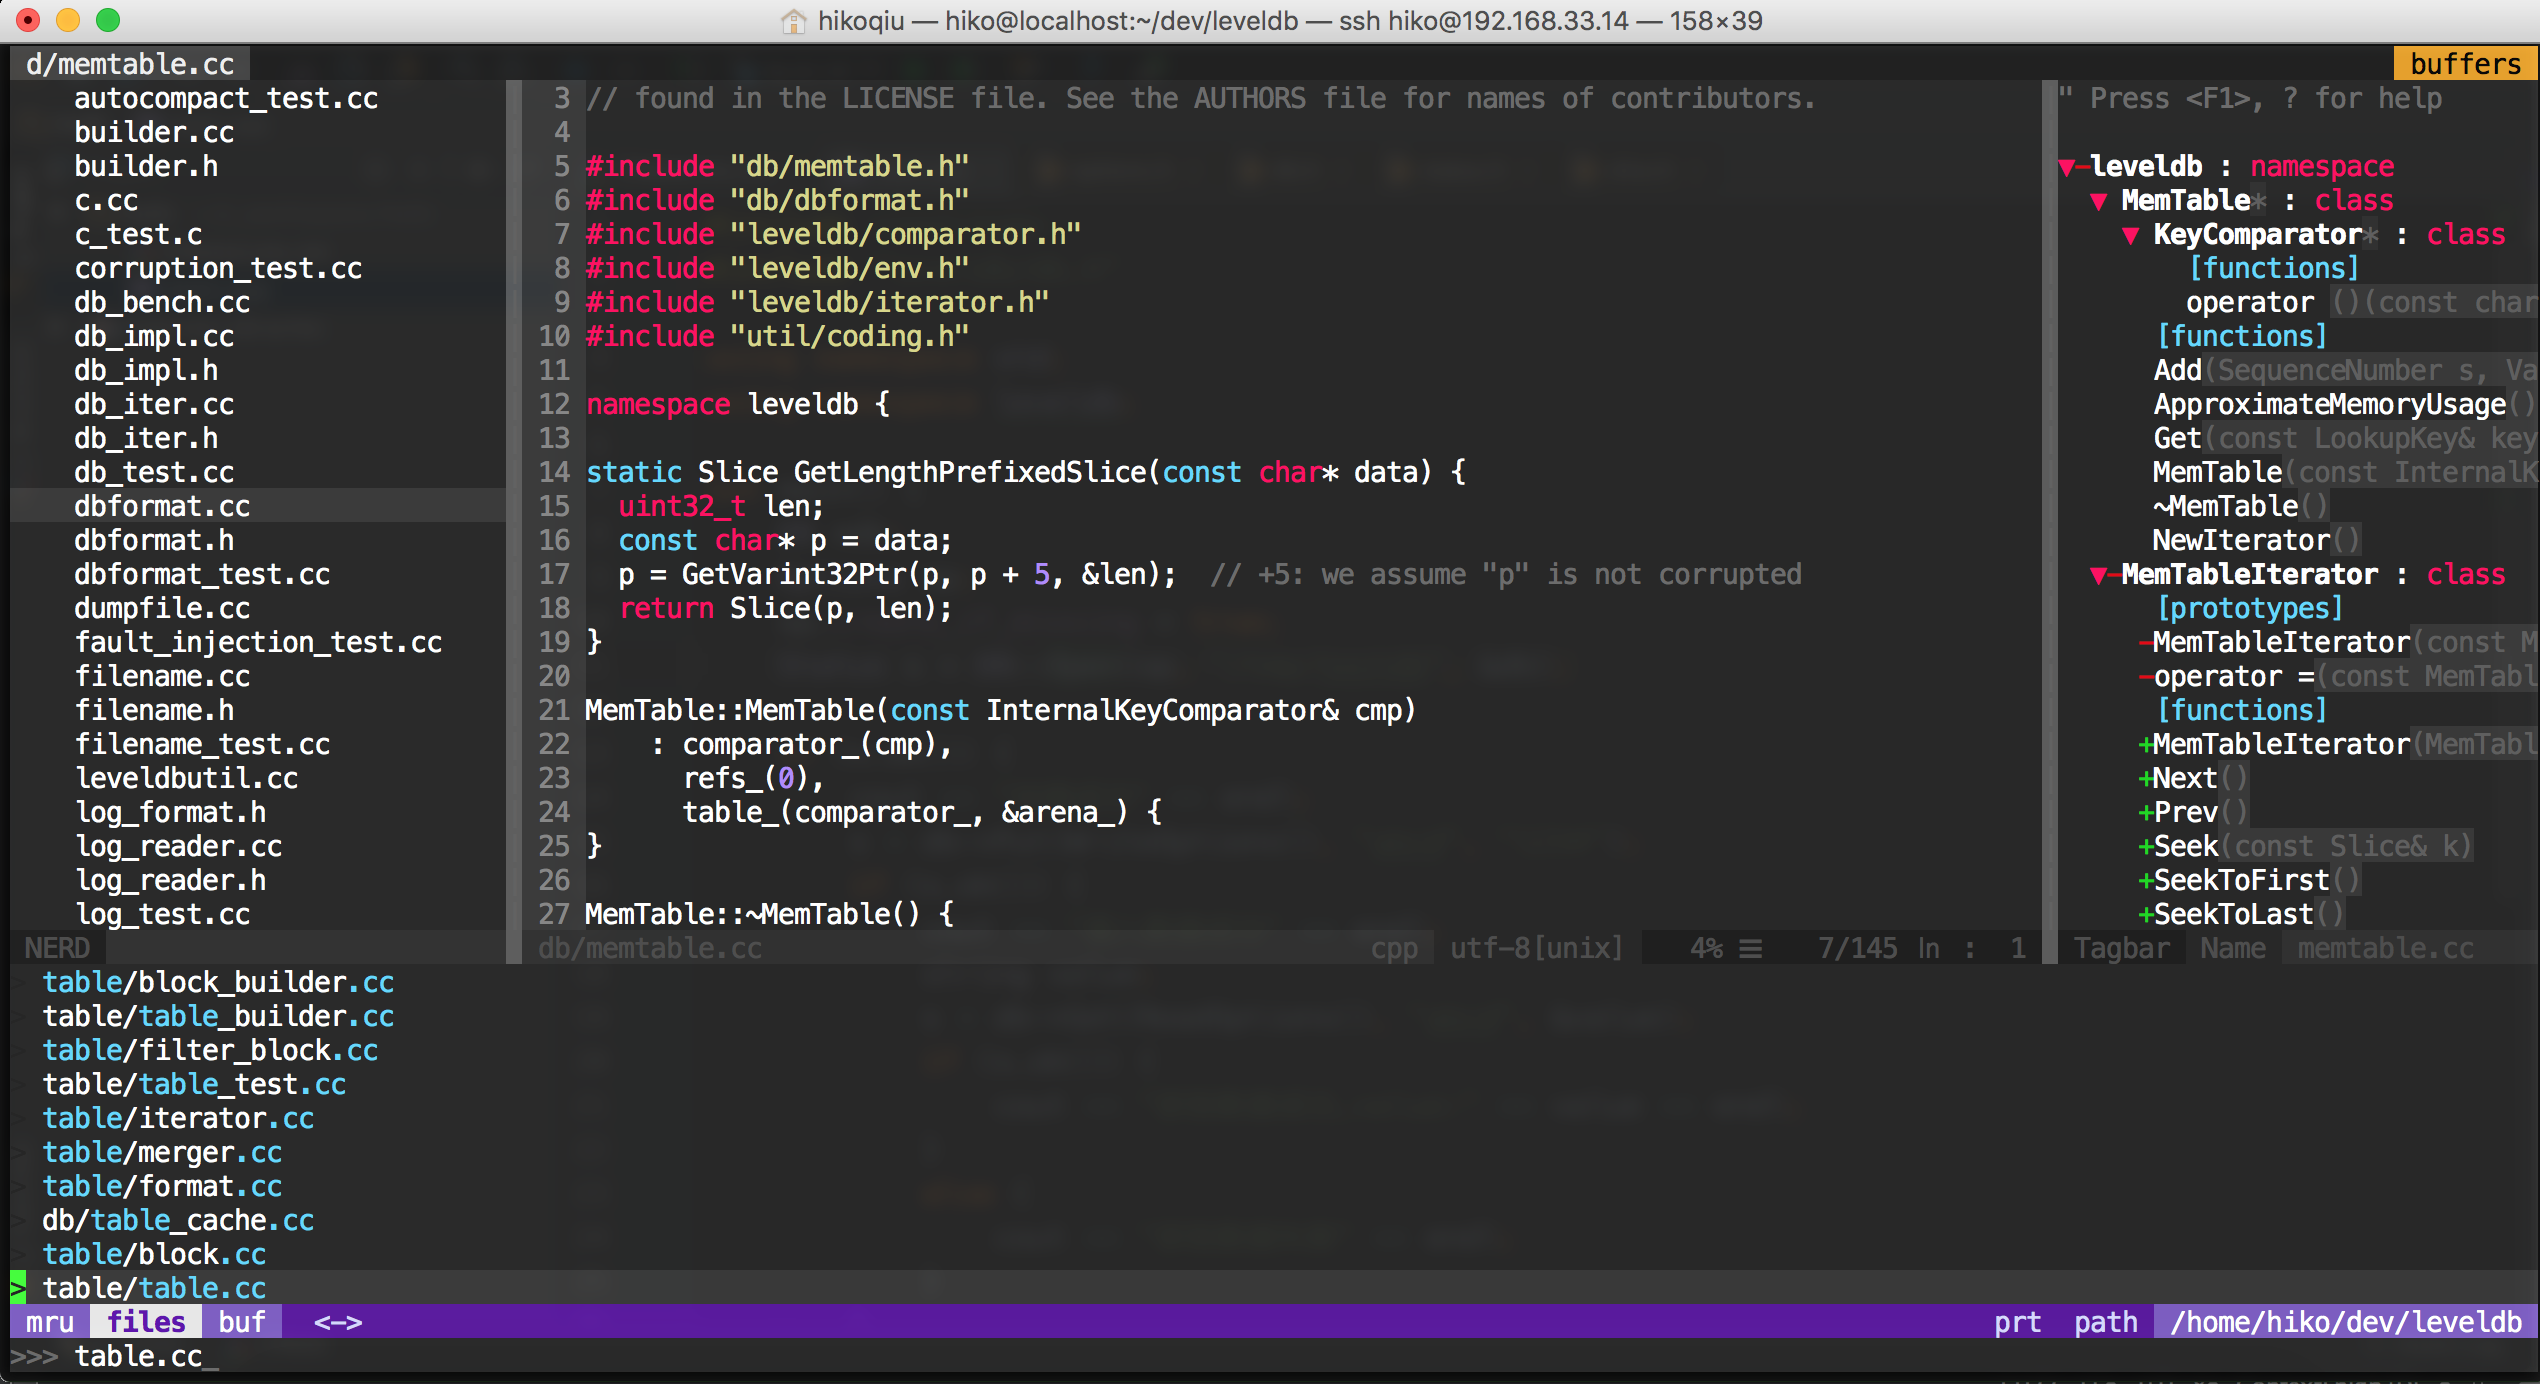2540x1384 pixels.
Task: Click the plus icon before SeekToFirst
Action: tap(2145, 881)
